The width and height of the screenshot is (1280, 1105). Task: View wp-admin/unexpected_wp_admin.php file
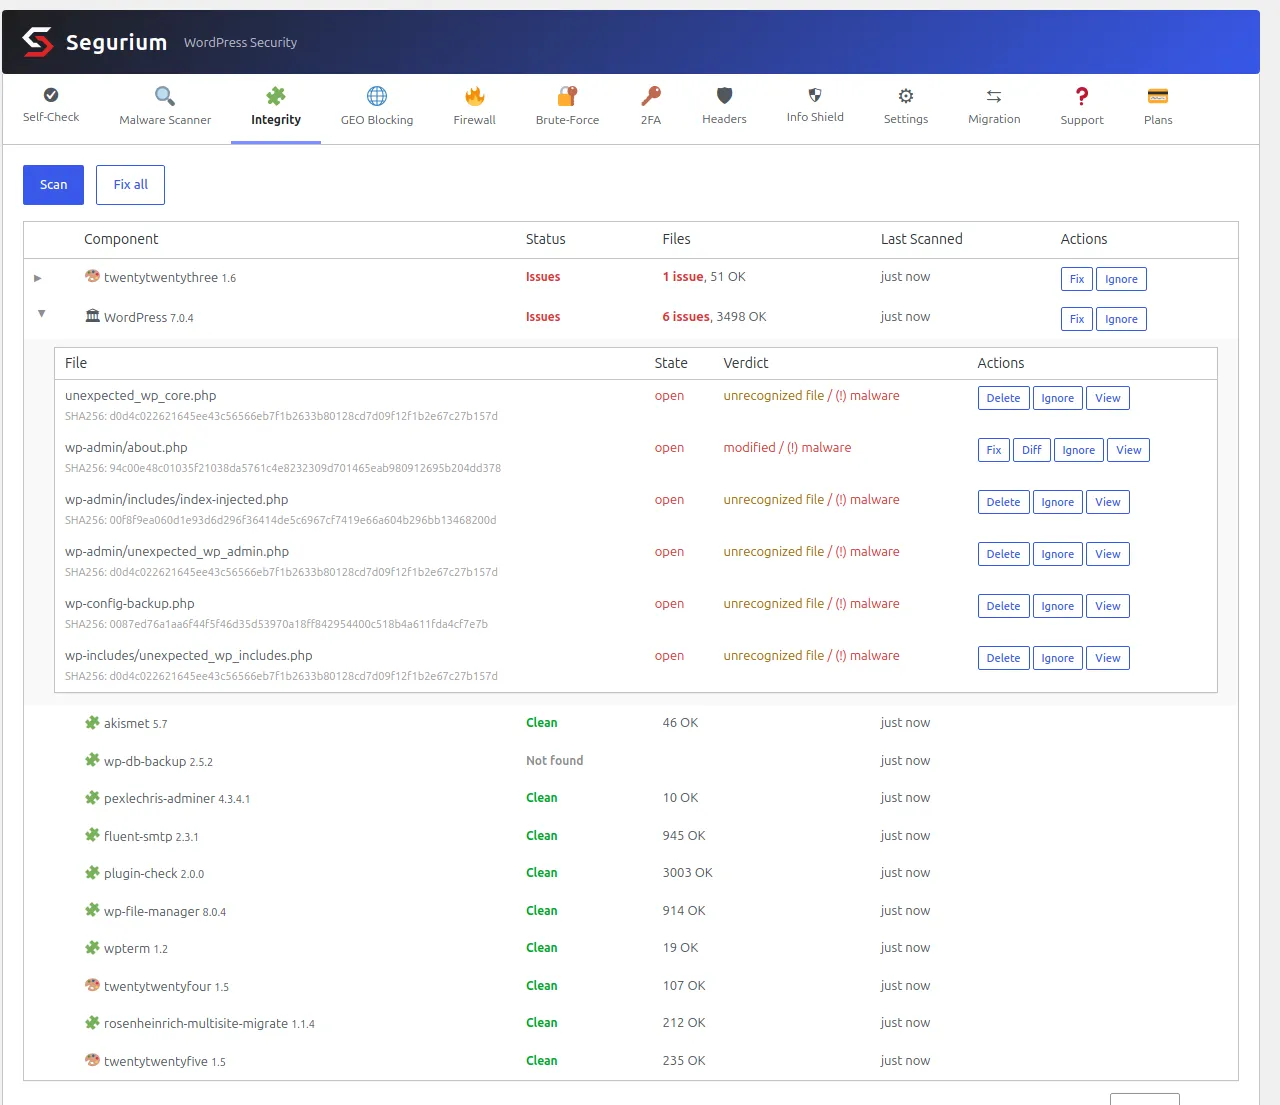(1108, 554)
